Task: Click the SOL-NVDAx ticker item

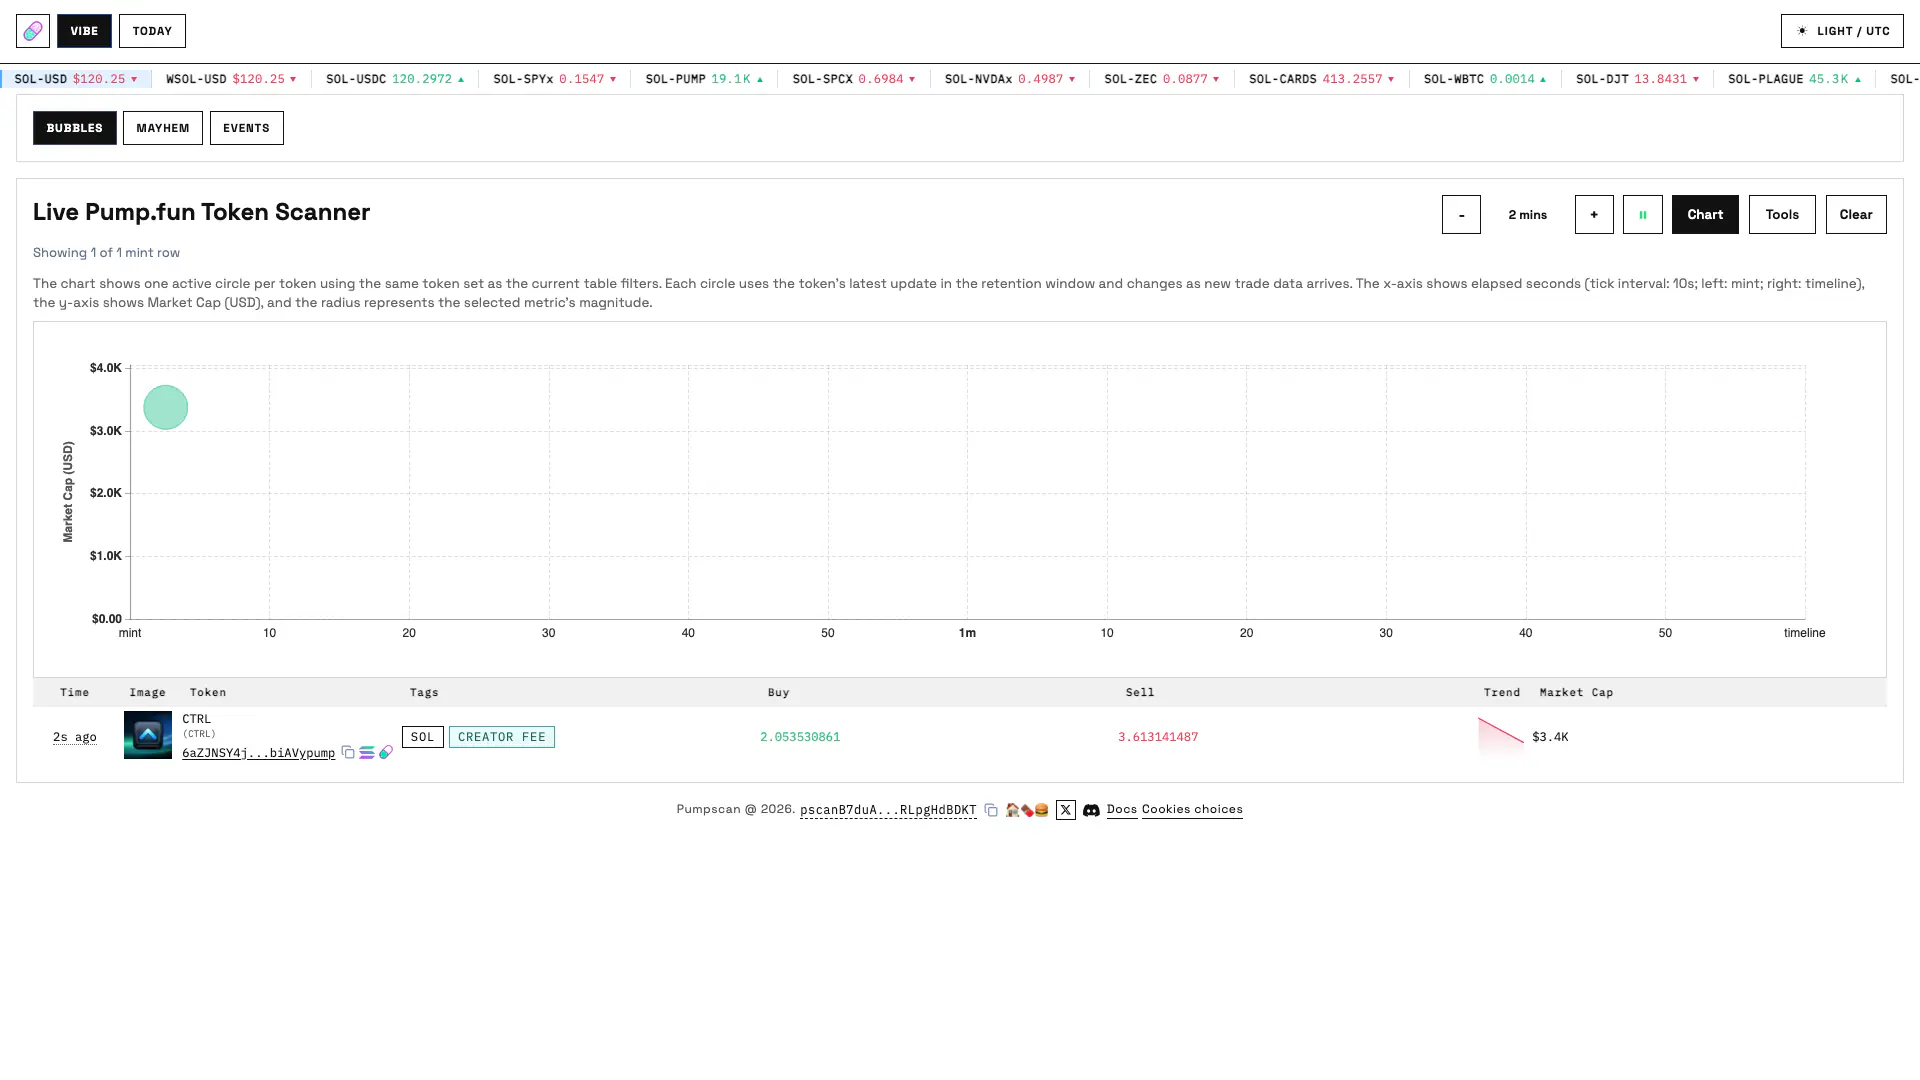Action: [x=1010, y=79]
